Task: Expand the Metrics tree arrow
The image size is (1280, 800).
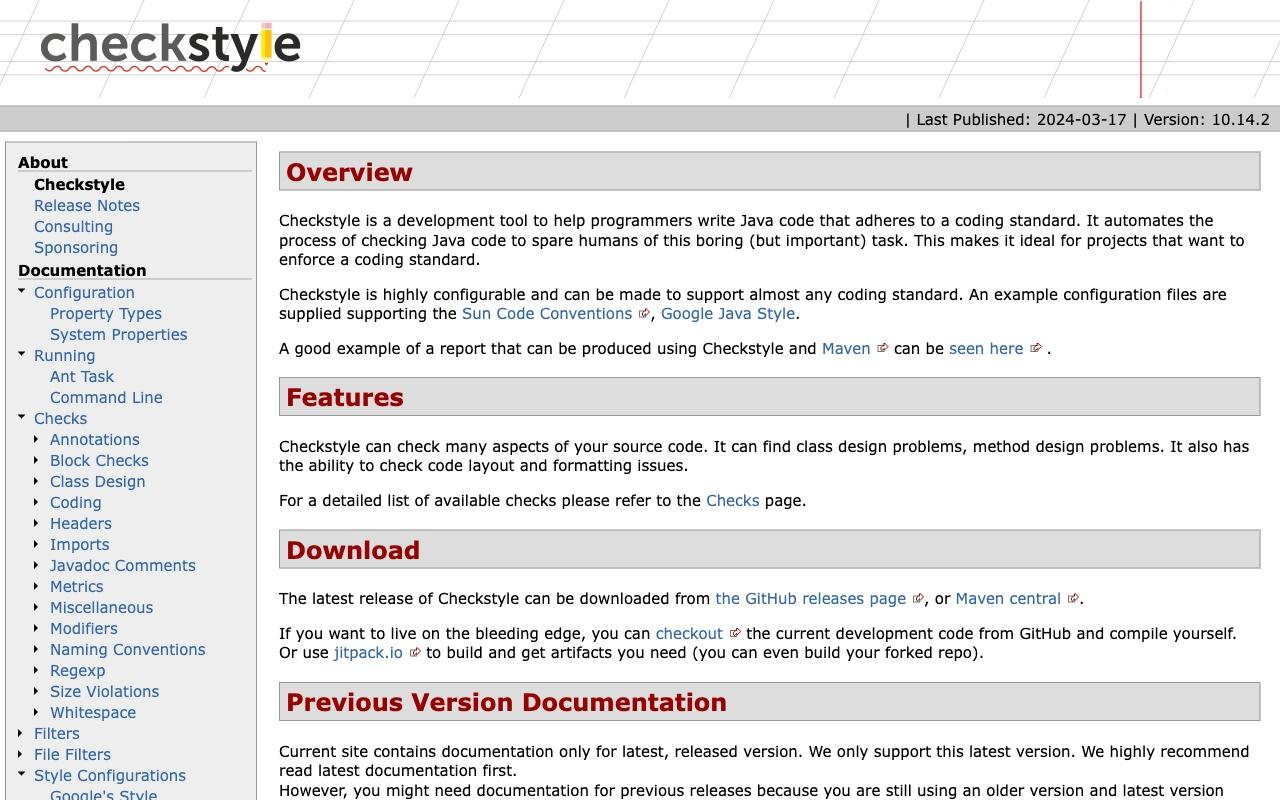Action: pos(37,586)
